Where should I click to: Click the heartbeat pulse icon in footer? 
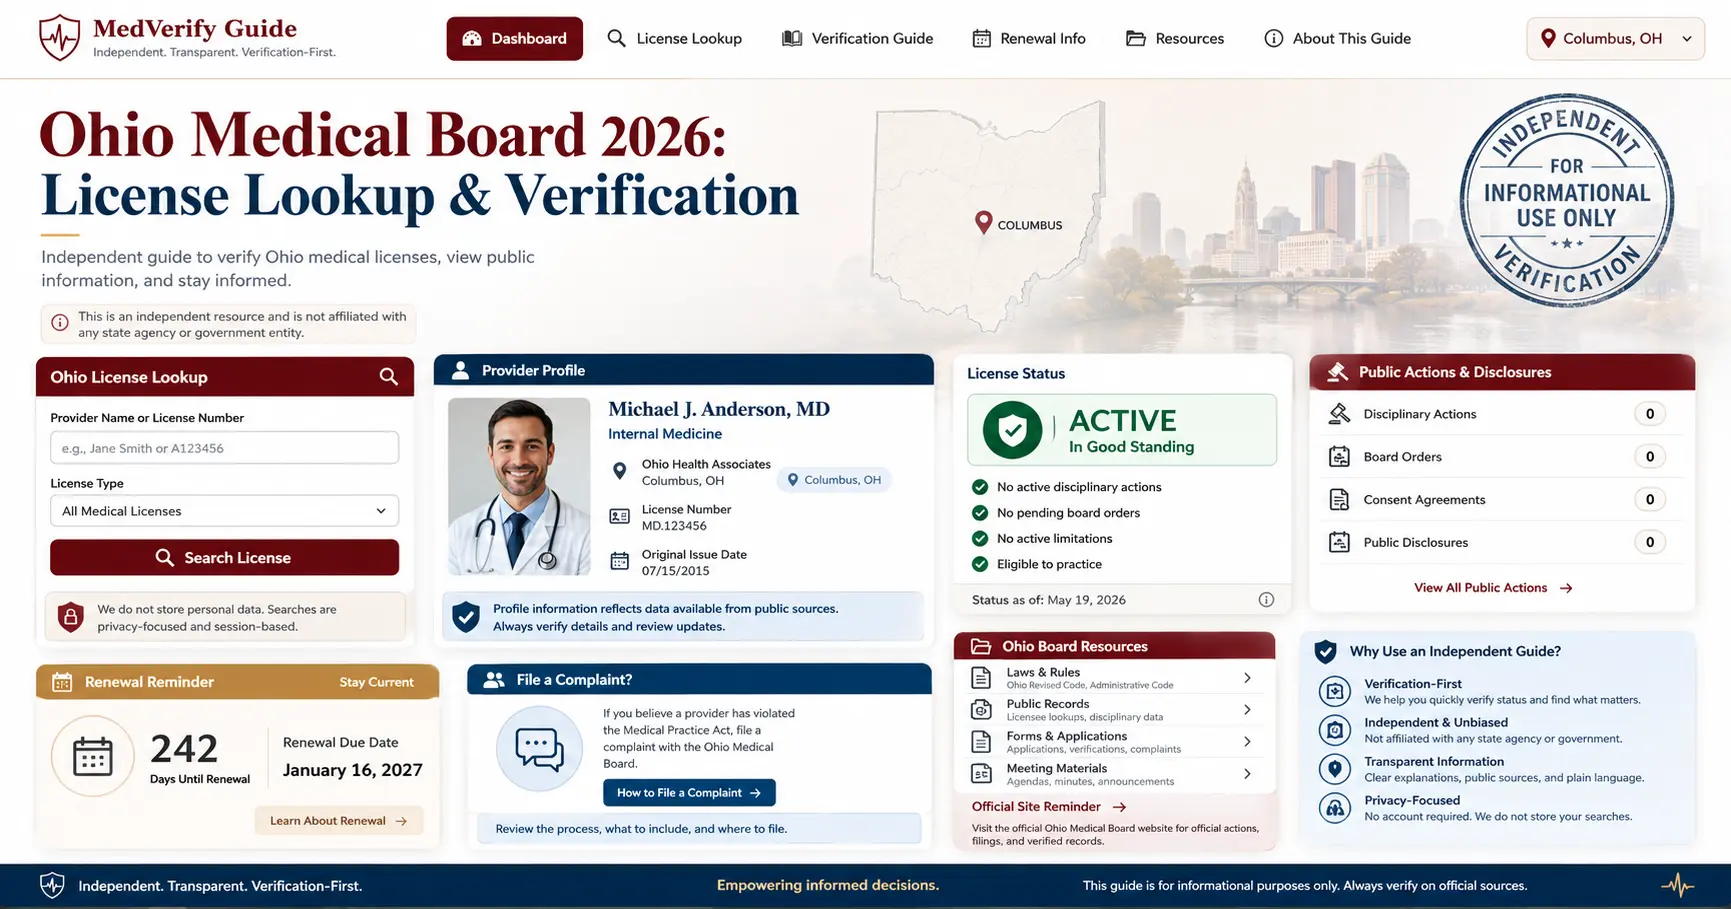click(1678, 885)
